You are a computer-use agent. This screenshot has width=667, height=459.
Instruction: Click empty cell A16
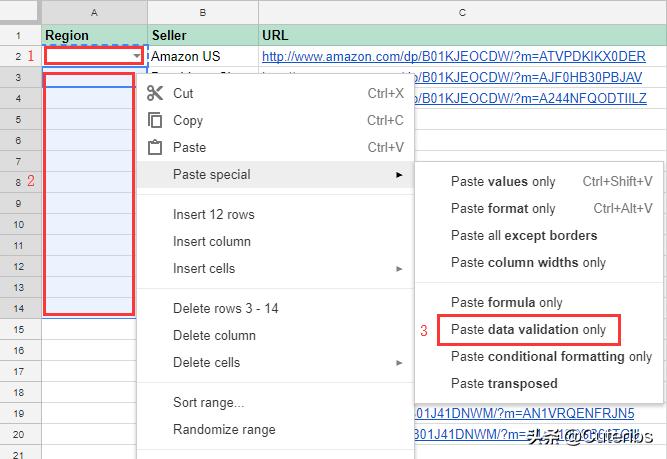point(89,350)
